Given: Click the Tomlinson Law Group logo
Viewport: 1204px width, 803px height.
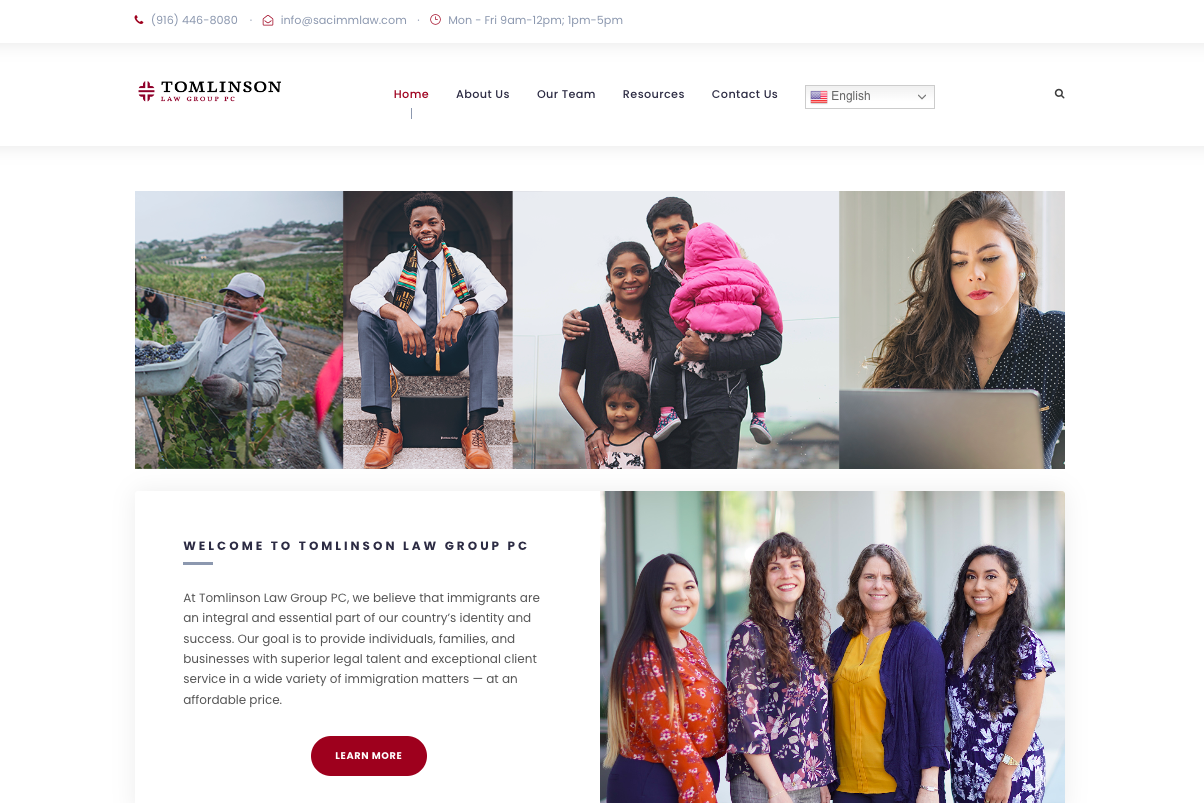Looking at the screenshot, I should click(209, 91).
